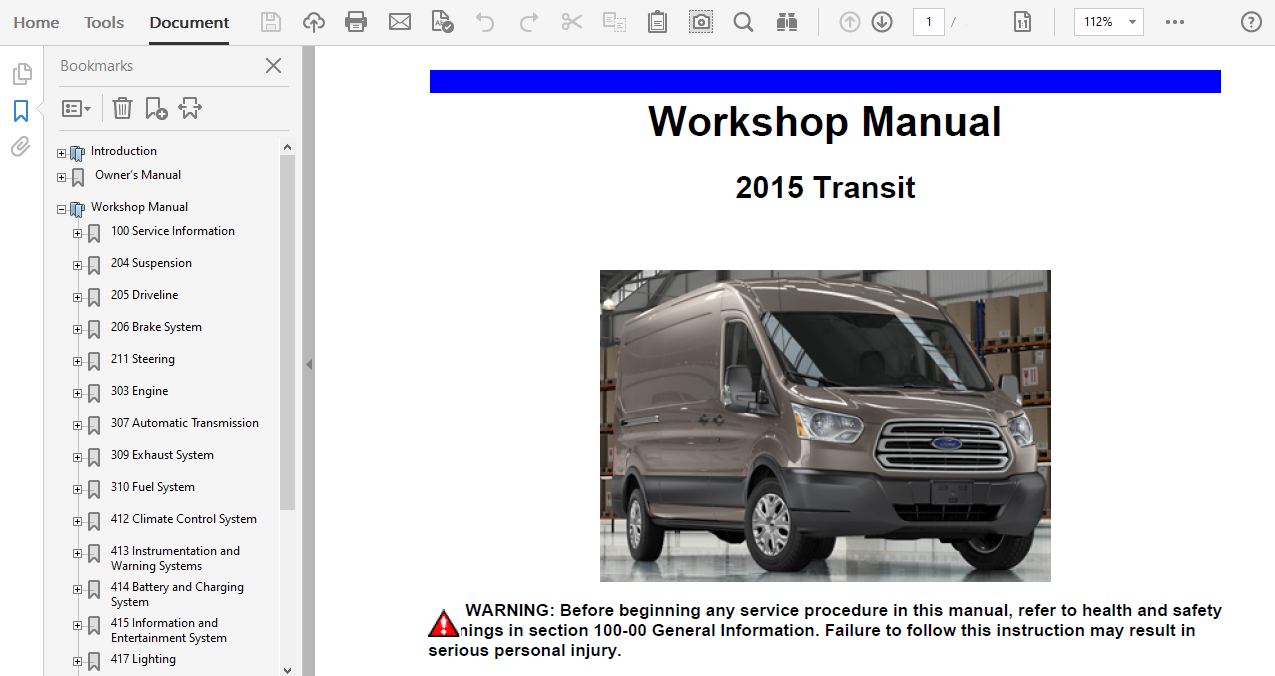Viewport: 1275px width, 676px height.
Task: Open the 206 Brake System bookmark
Action: [156, 327]
